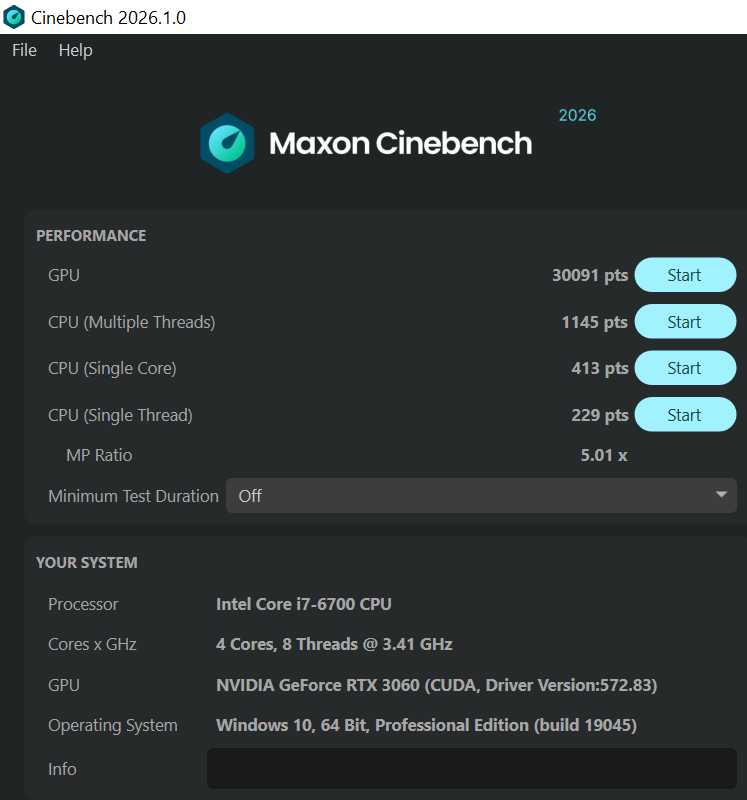Click the 229 pts single thread score
The height and width of the screenshot is (800, 747).
[x=600, y=415]
